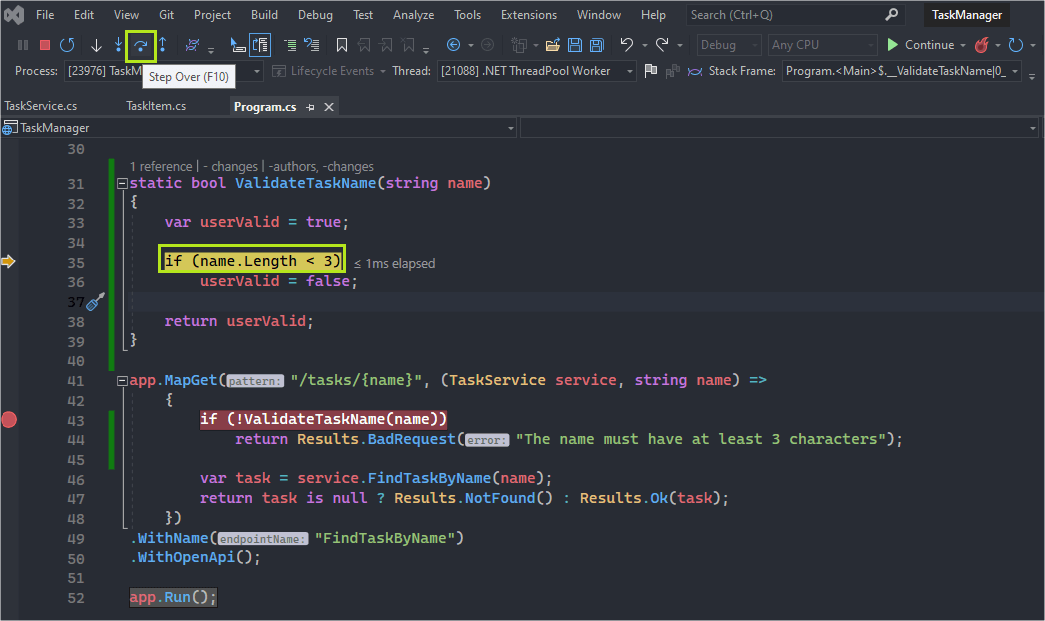
Task: Step Into the current call
Action: (118, 45)
